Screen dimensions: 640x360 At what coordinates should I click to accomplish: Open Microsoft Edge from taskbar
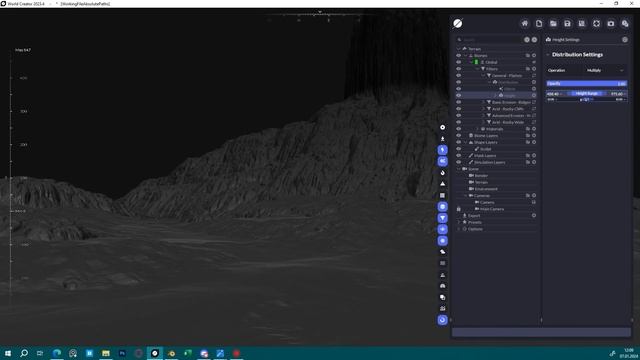click(57, 353)
